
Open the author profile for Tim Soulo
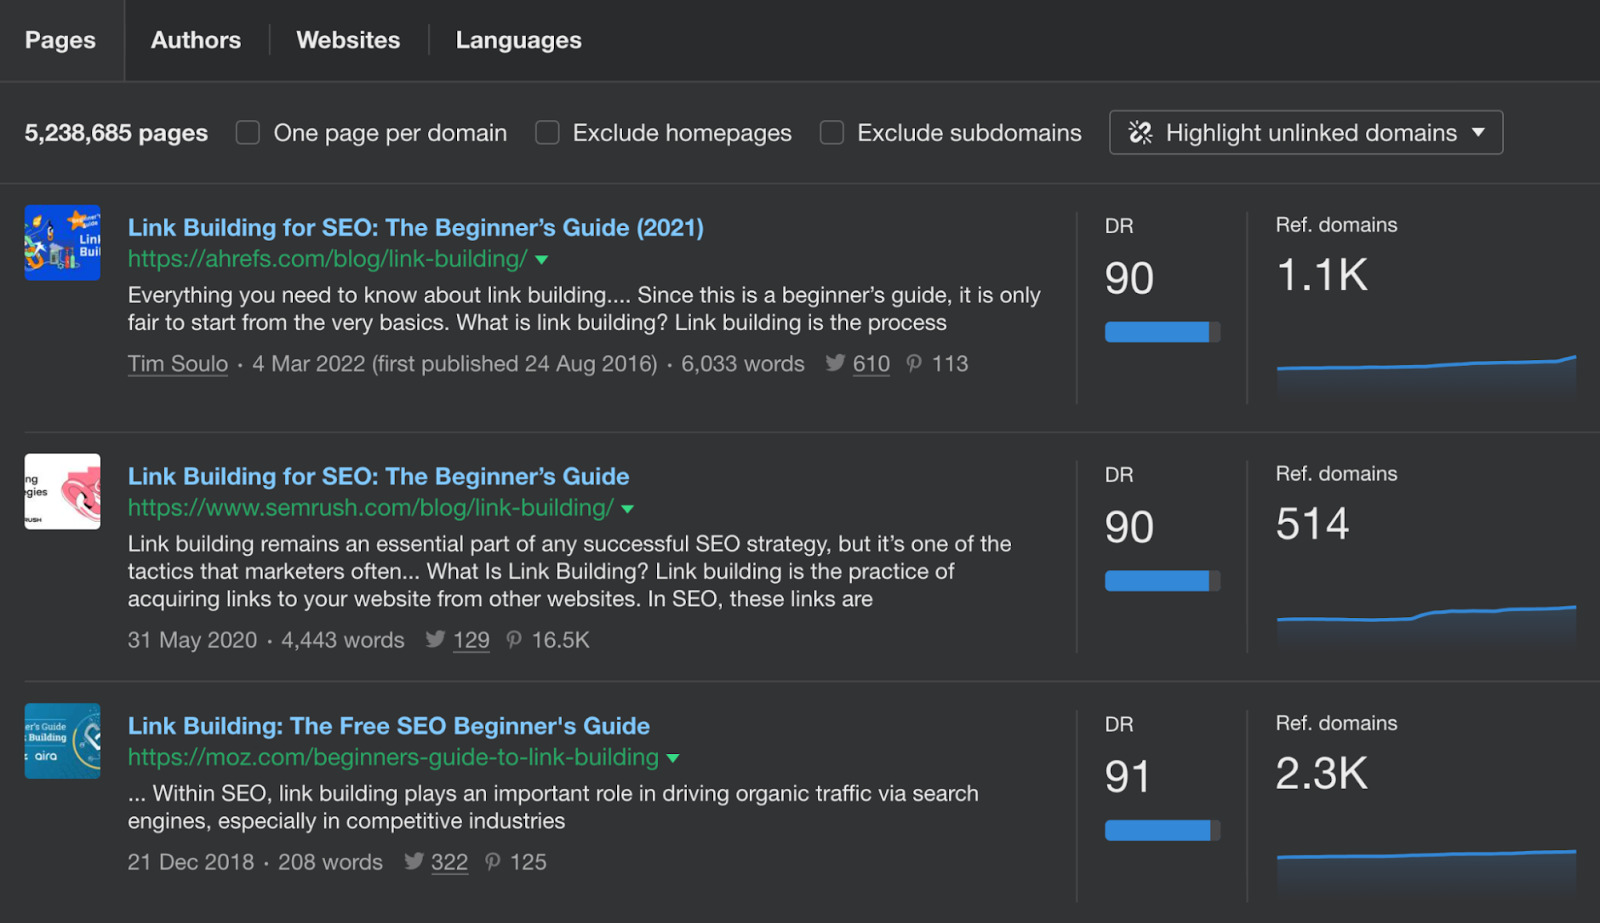(177, 364)
